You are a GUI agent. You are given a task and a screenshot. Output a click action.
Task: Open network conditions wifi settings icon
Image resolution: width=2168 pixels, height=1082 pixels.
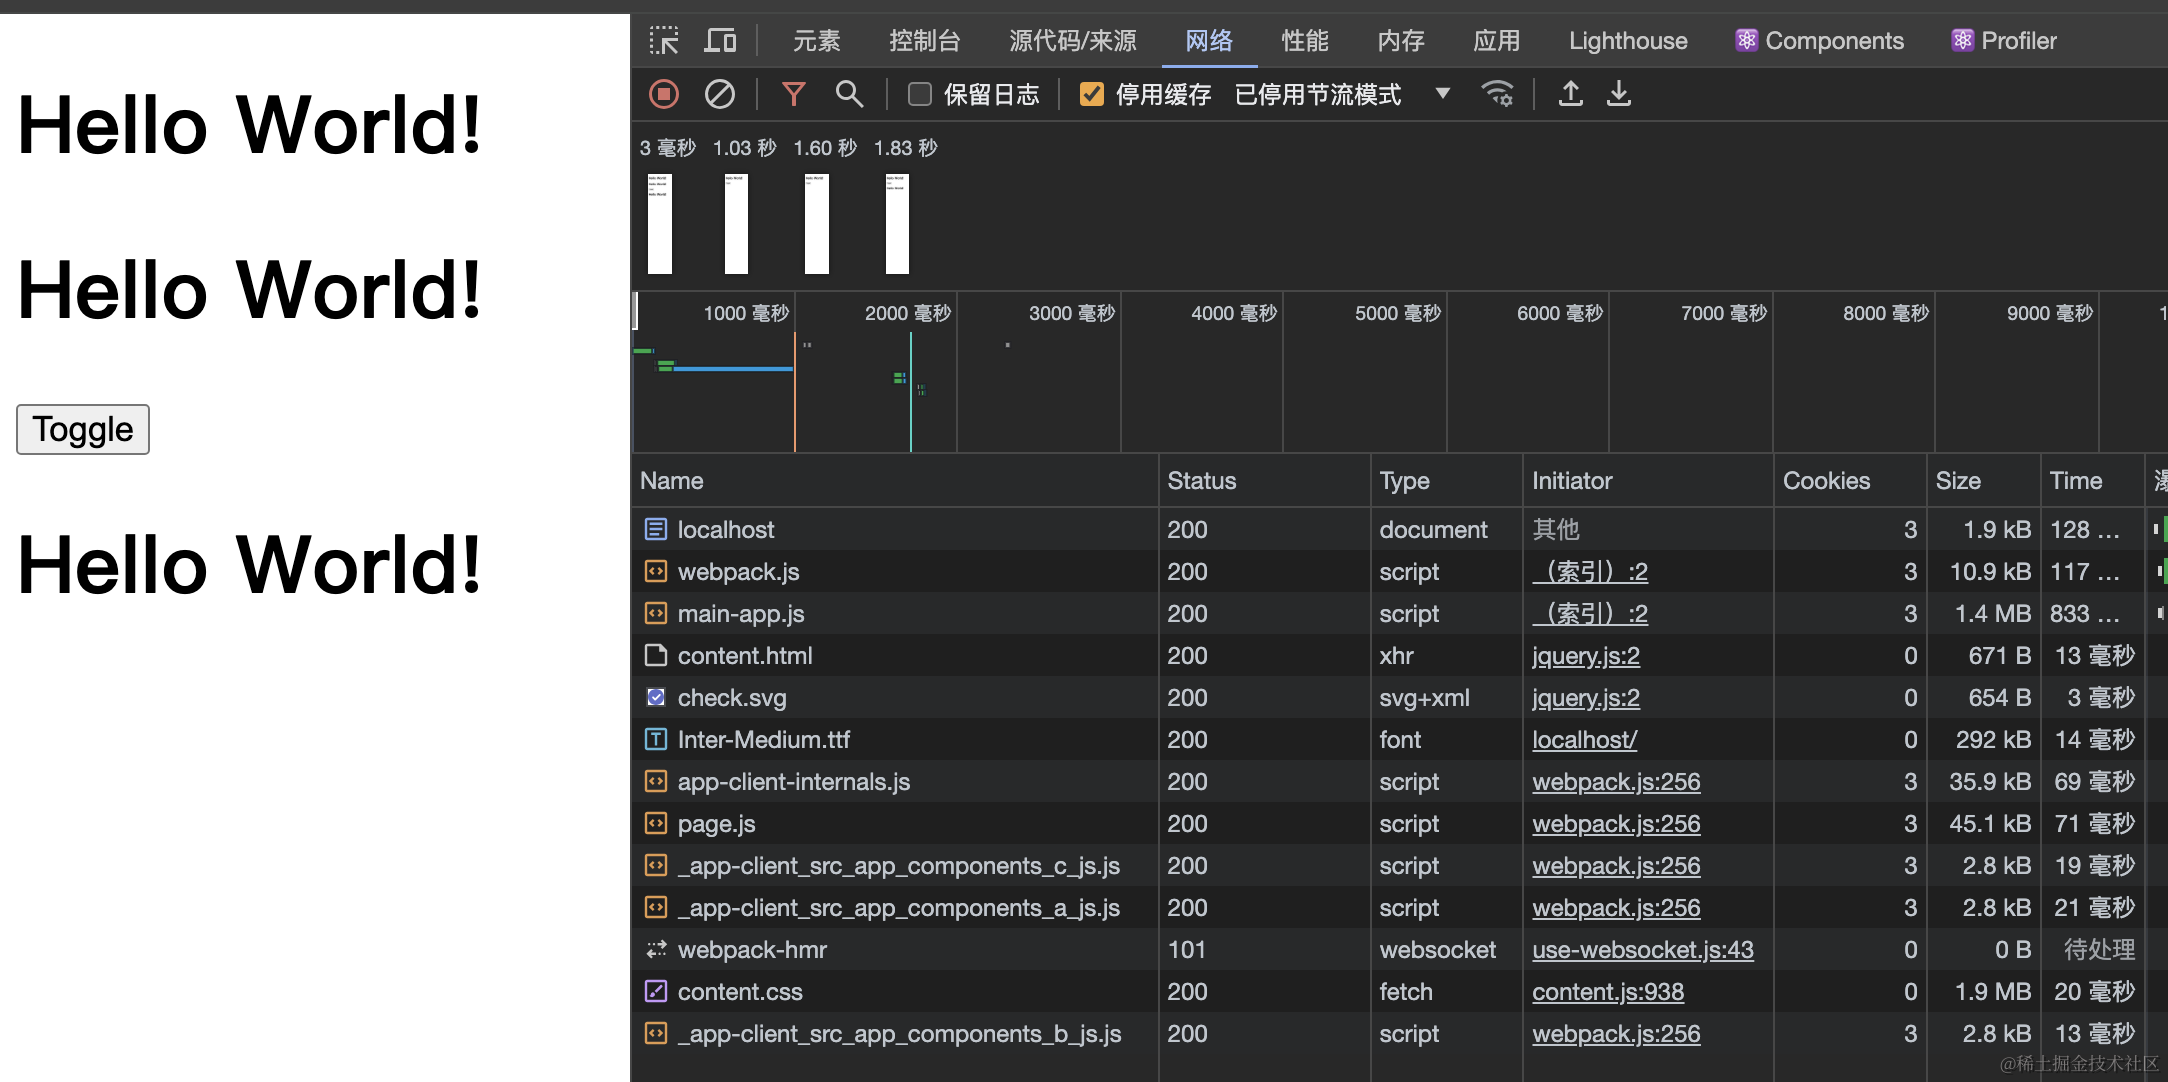[1497, 94]
